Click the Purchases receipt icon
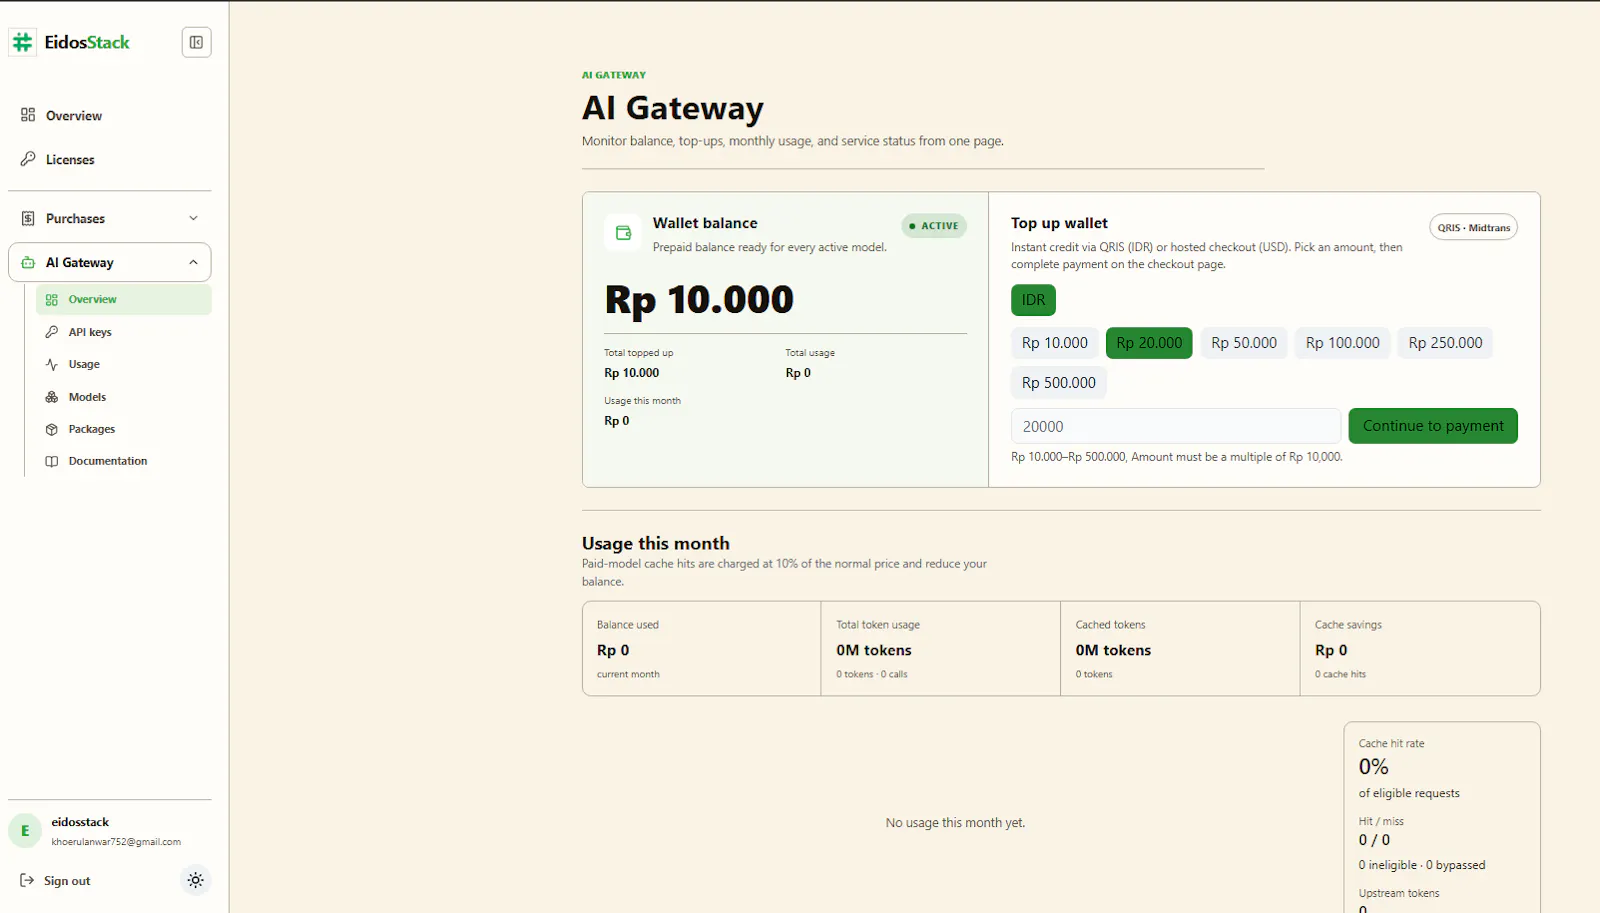This screenshot has height=913, width=1600. tap(28, 218)
